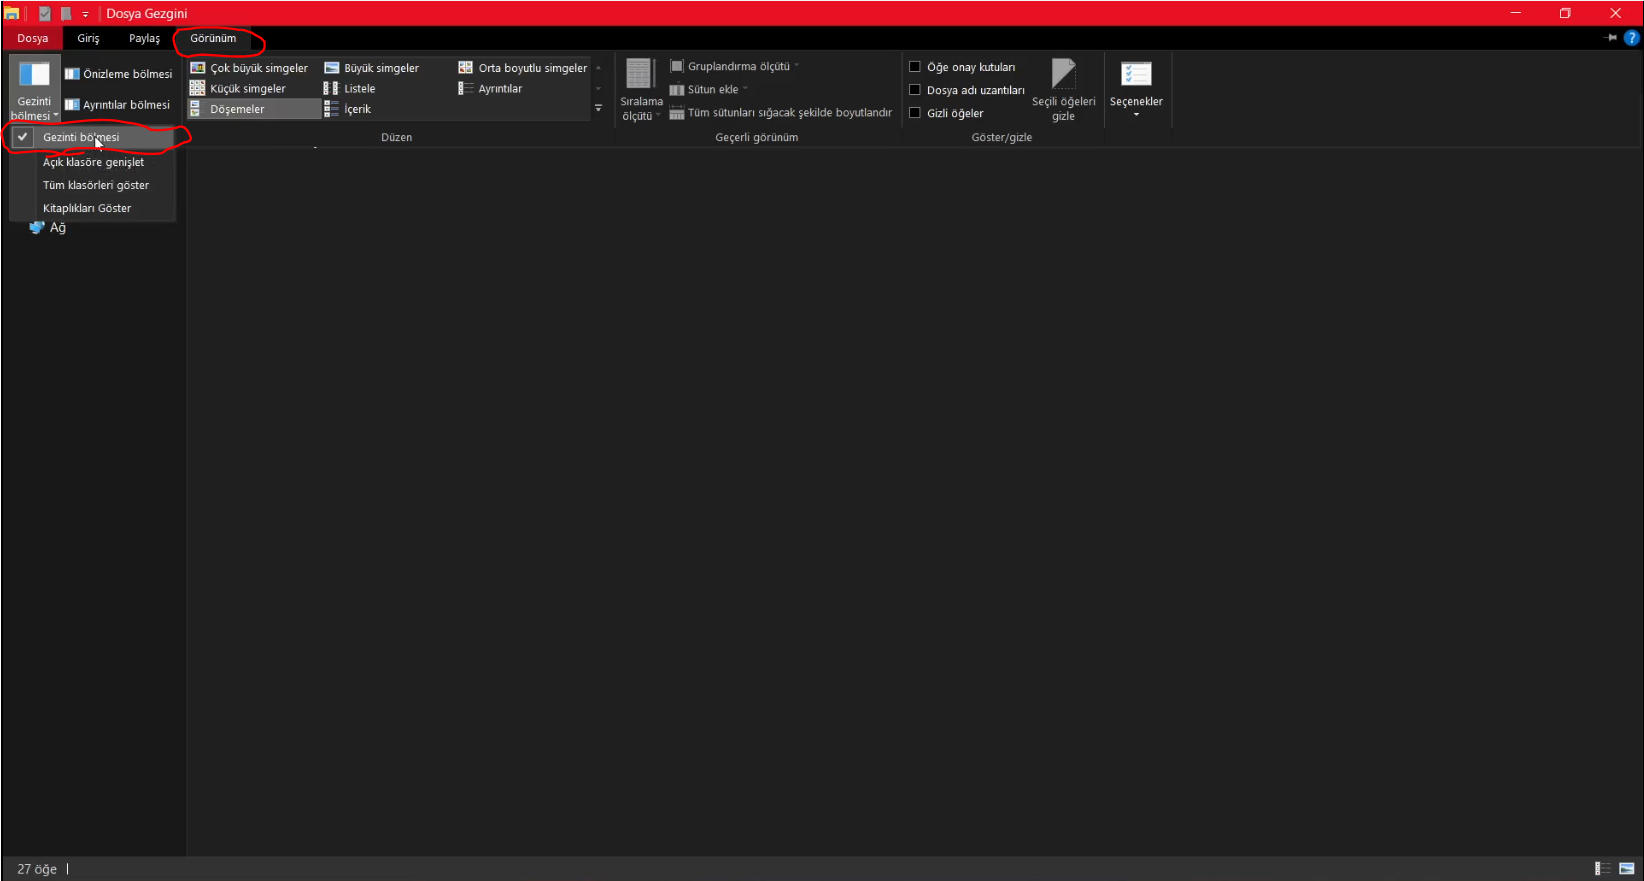This screenshot has width=1644, height=881.
Task: Click the Properties icon in the quick access toolbar
Action: (x=44, y=14)
